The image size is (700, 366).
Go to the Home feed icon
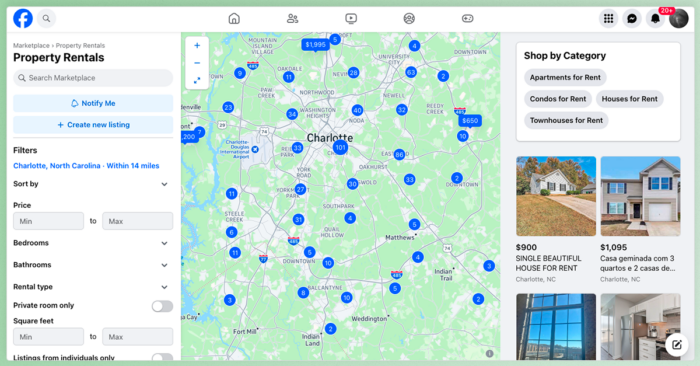pyautogui.click(x=234, y=19)
